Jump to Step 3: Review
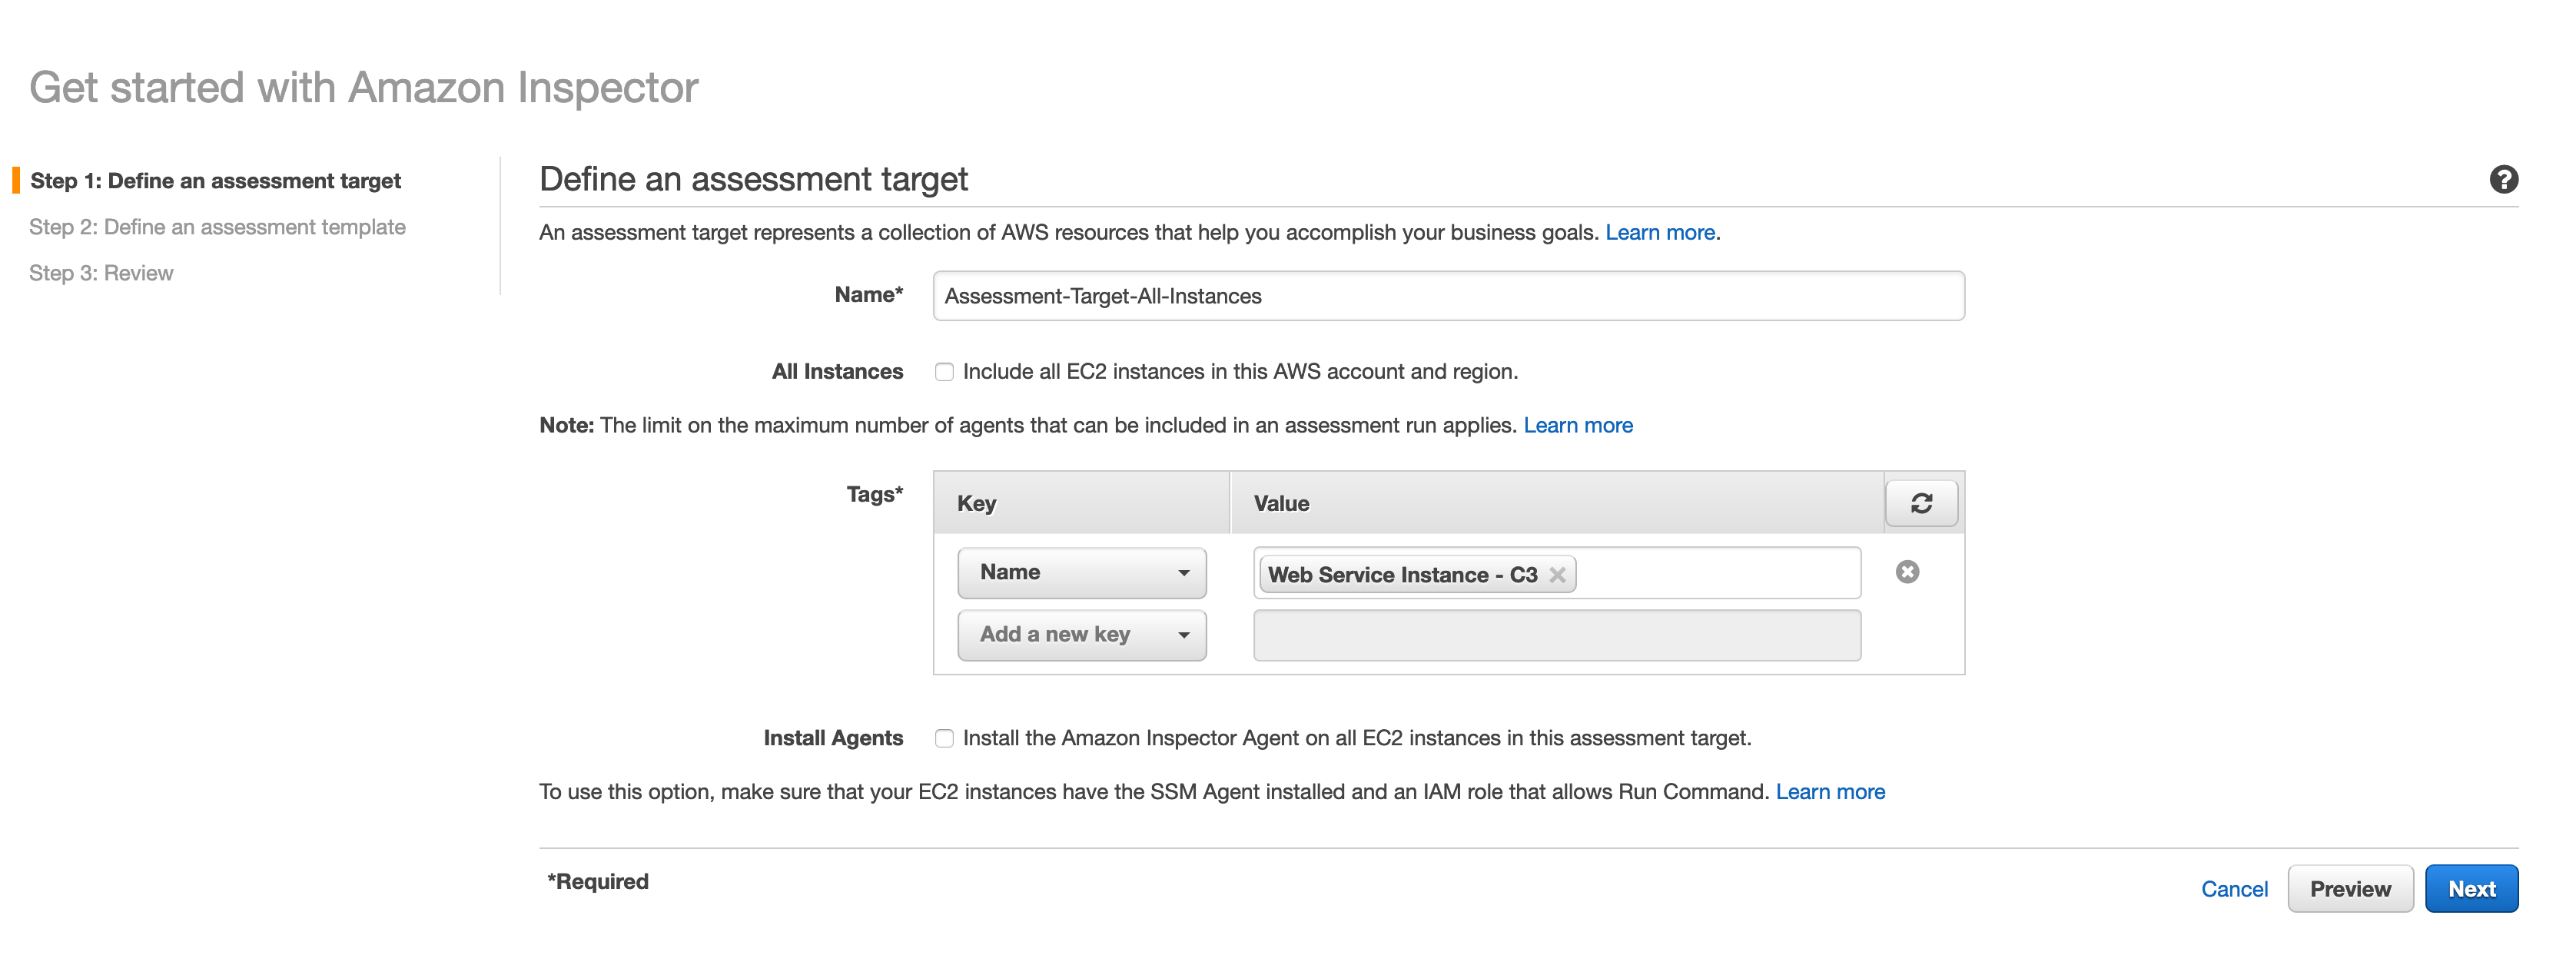2576x965 pixels. click(x=101, y=273)
